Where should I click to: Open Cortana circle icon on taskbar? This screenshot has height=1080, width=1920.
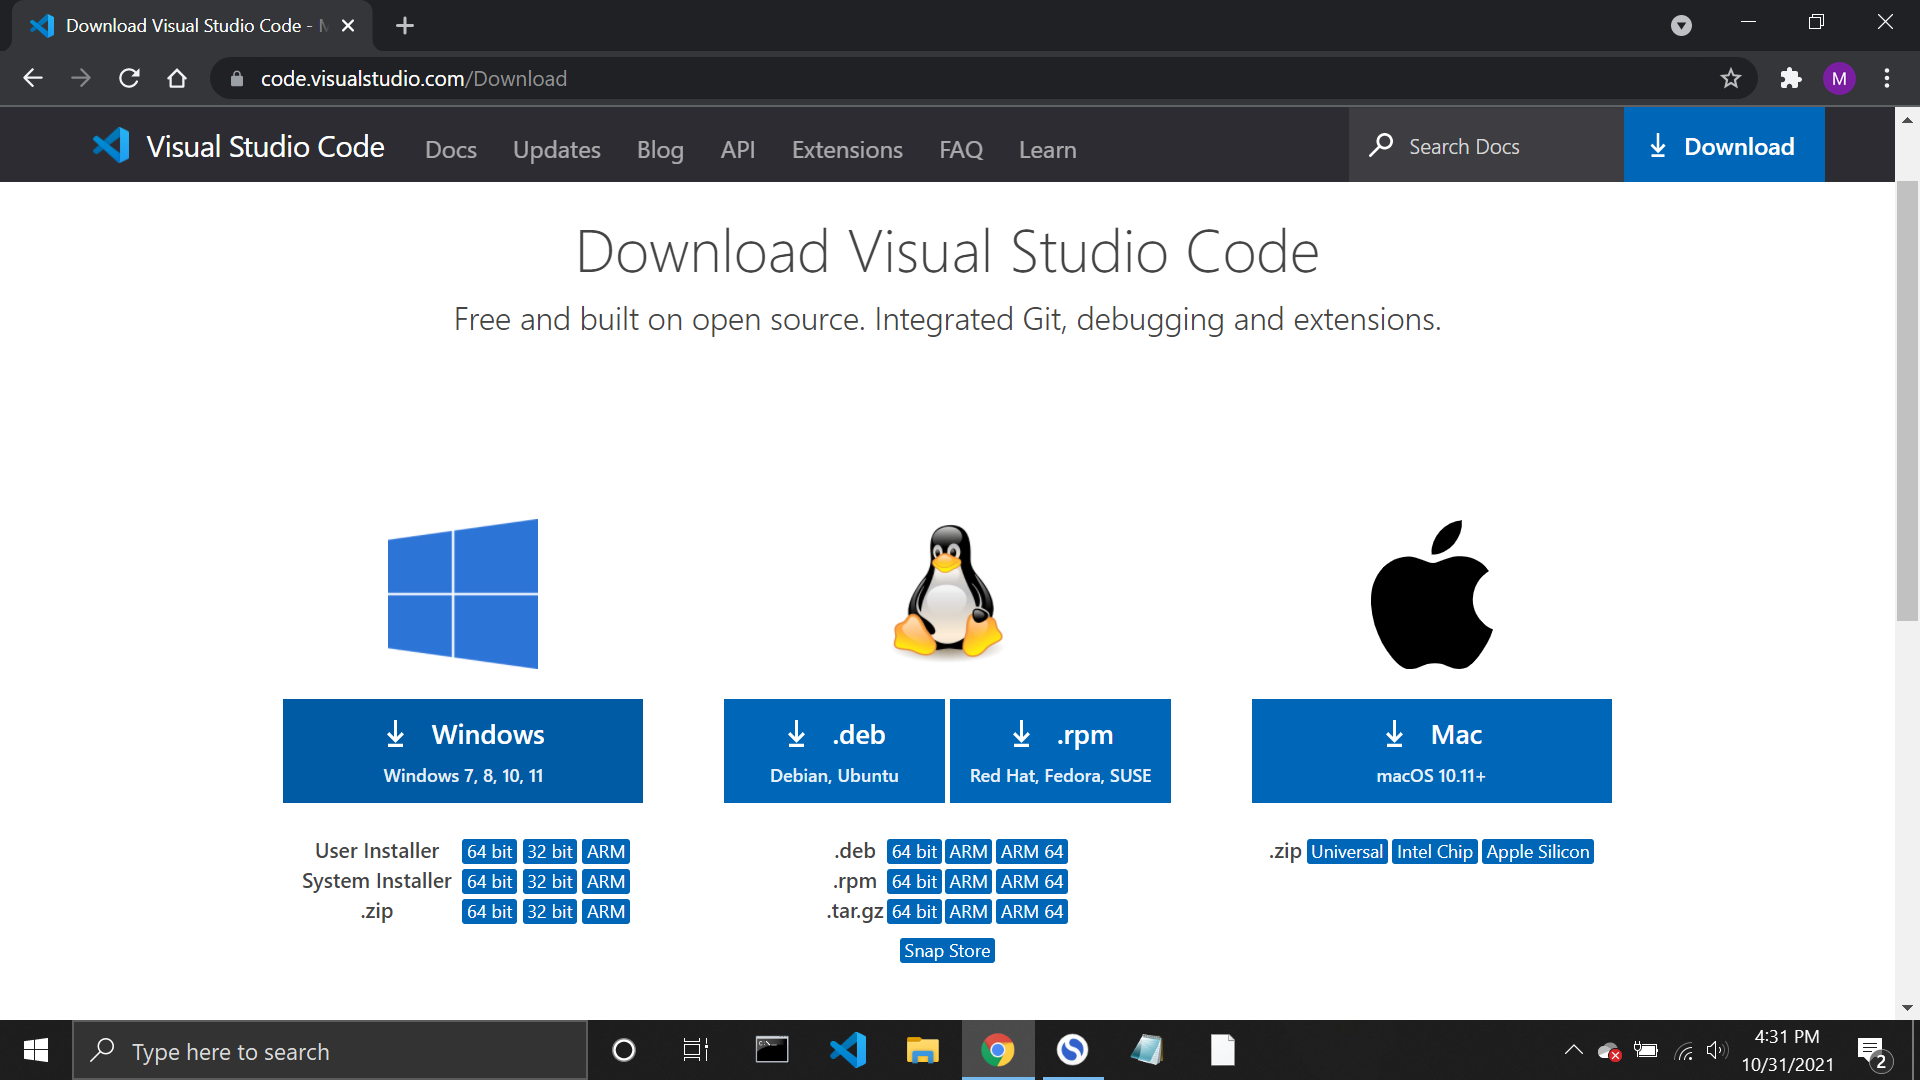[x=624, y=1050]
